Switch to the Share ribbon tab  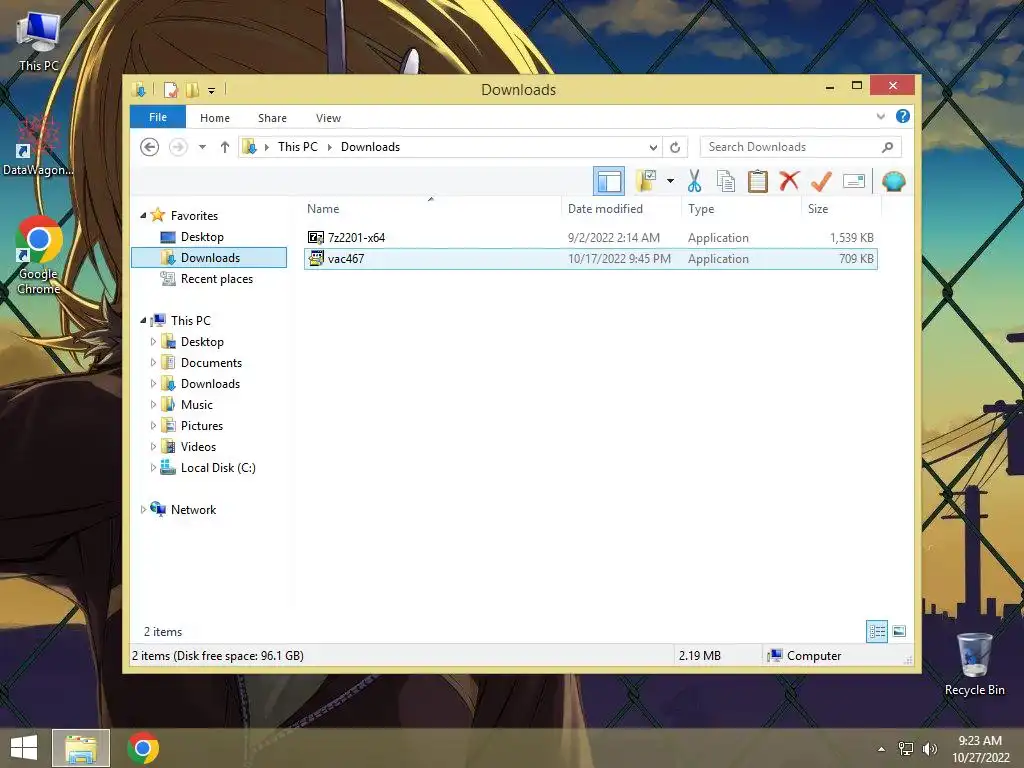pos(272,118)
